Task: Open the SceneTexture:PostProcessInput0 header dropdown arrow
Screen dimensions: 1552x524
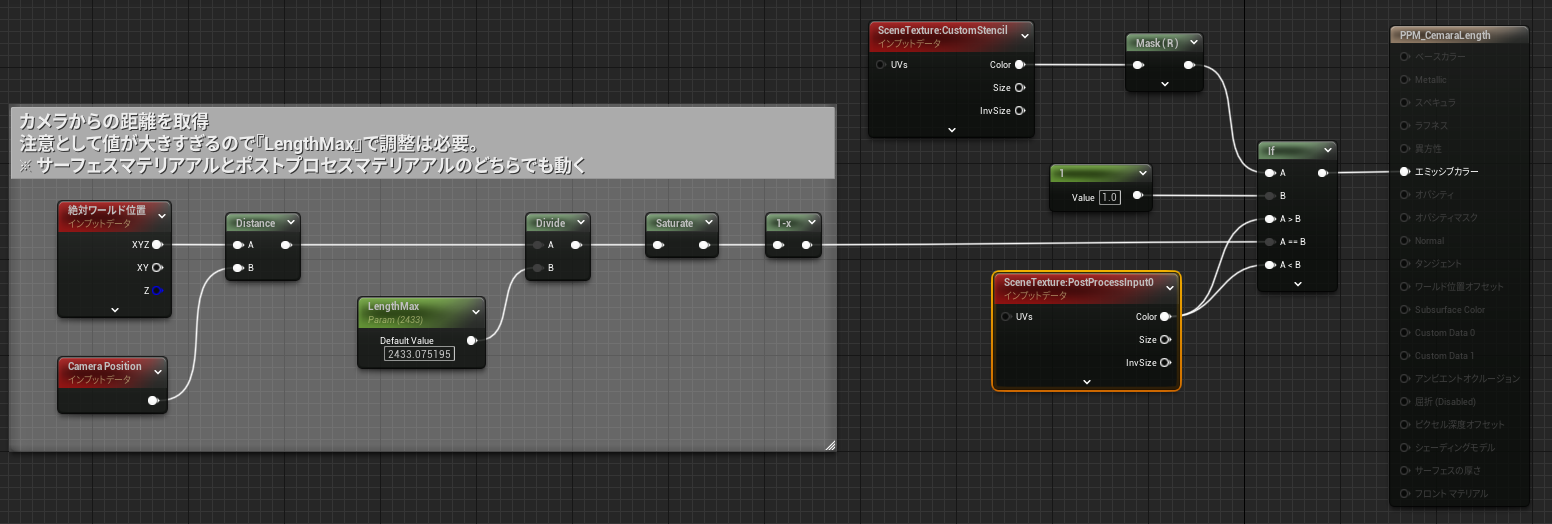Action: [x=1171, y=288]
